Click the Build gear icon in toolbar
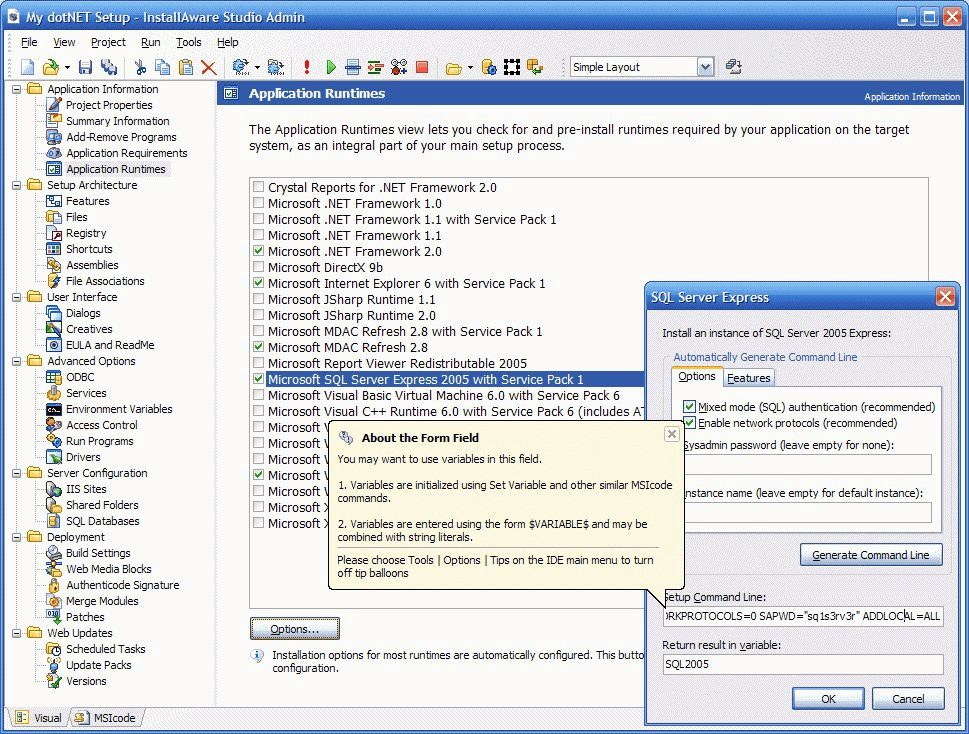The image size is (969, 734). click(240, 67)
